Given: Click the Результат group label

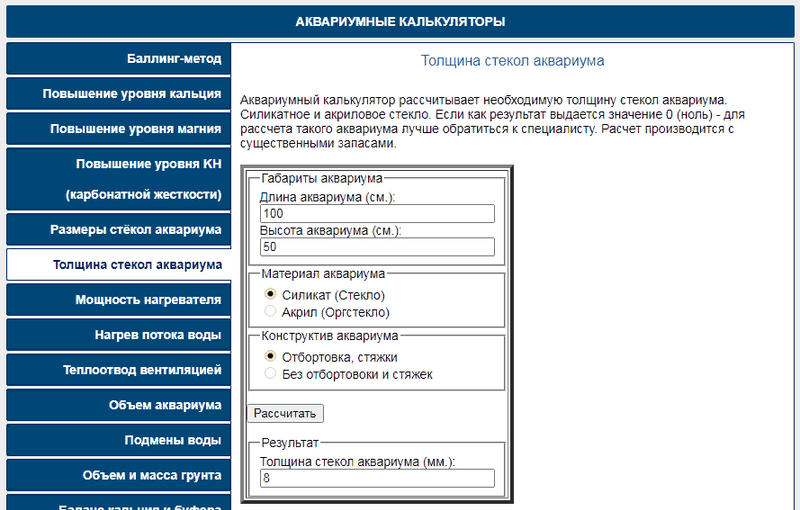Looking at the screenshot, I should pyautogui.click(x=290, y=443).
